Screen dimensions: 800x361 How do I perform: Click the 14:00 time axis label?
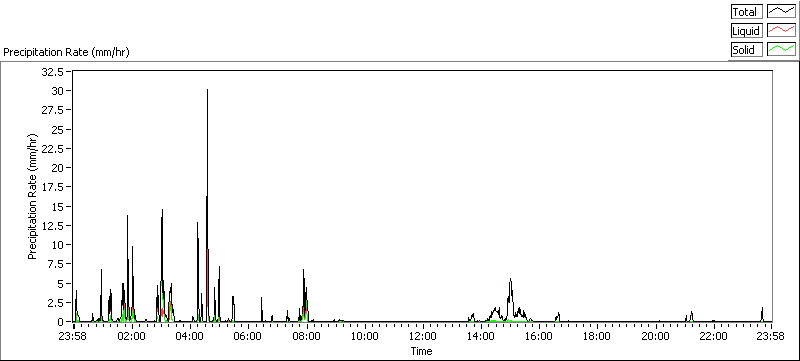point(481,336)
